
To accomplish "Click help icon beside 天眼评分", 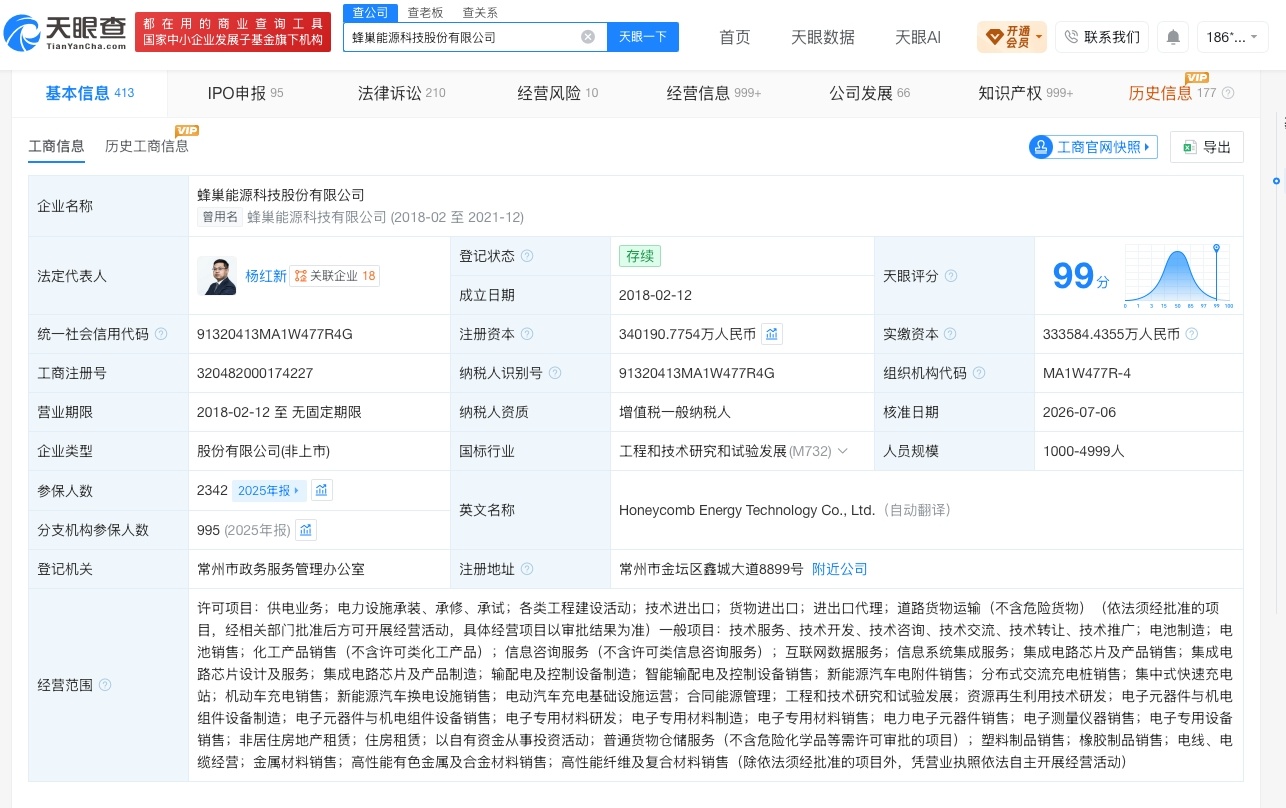I will (951, 276).
